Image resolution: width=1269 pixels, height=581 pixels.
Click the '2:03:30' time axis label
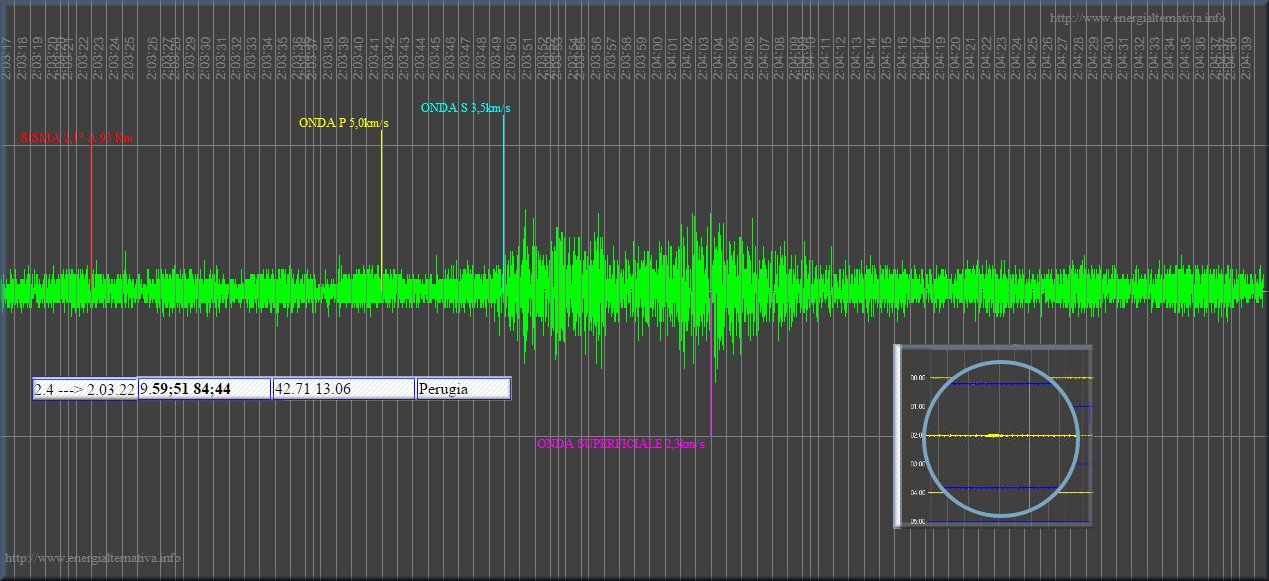206,57
